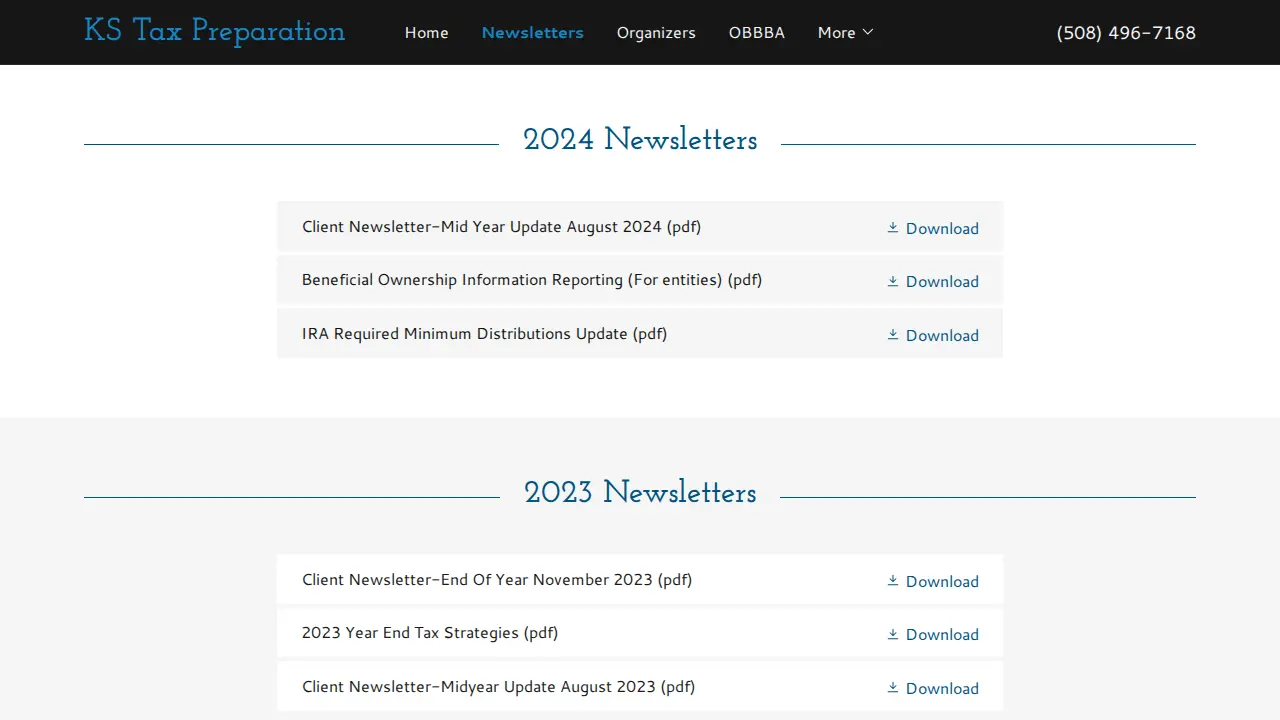The height and width of the screenshot is (720, 1280).
Task: Click download icon for End Of Year November 2023
Action: 893,581
